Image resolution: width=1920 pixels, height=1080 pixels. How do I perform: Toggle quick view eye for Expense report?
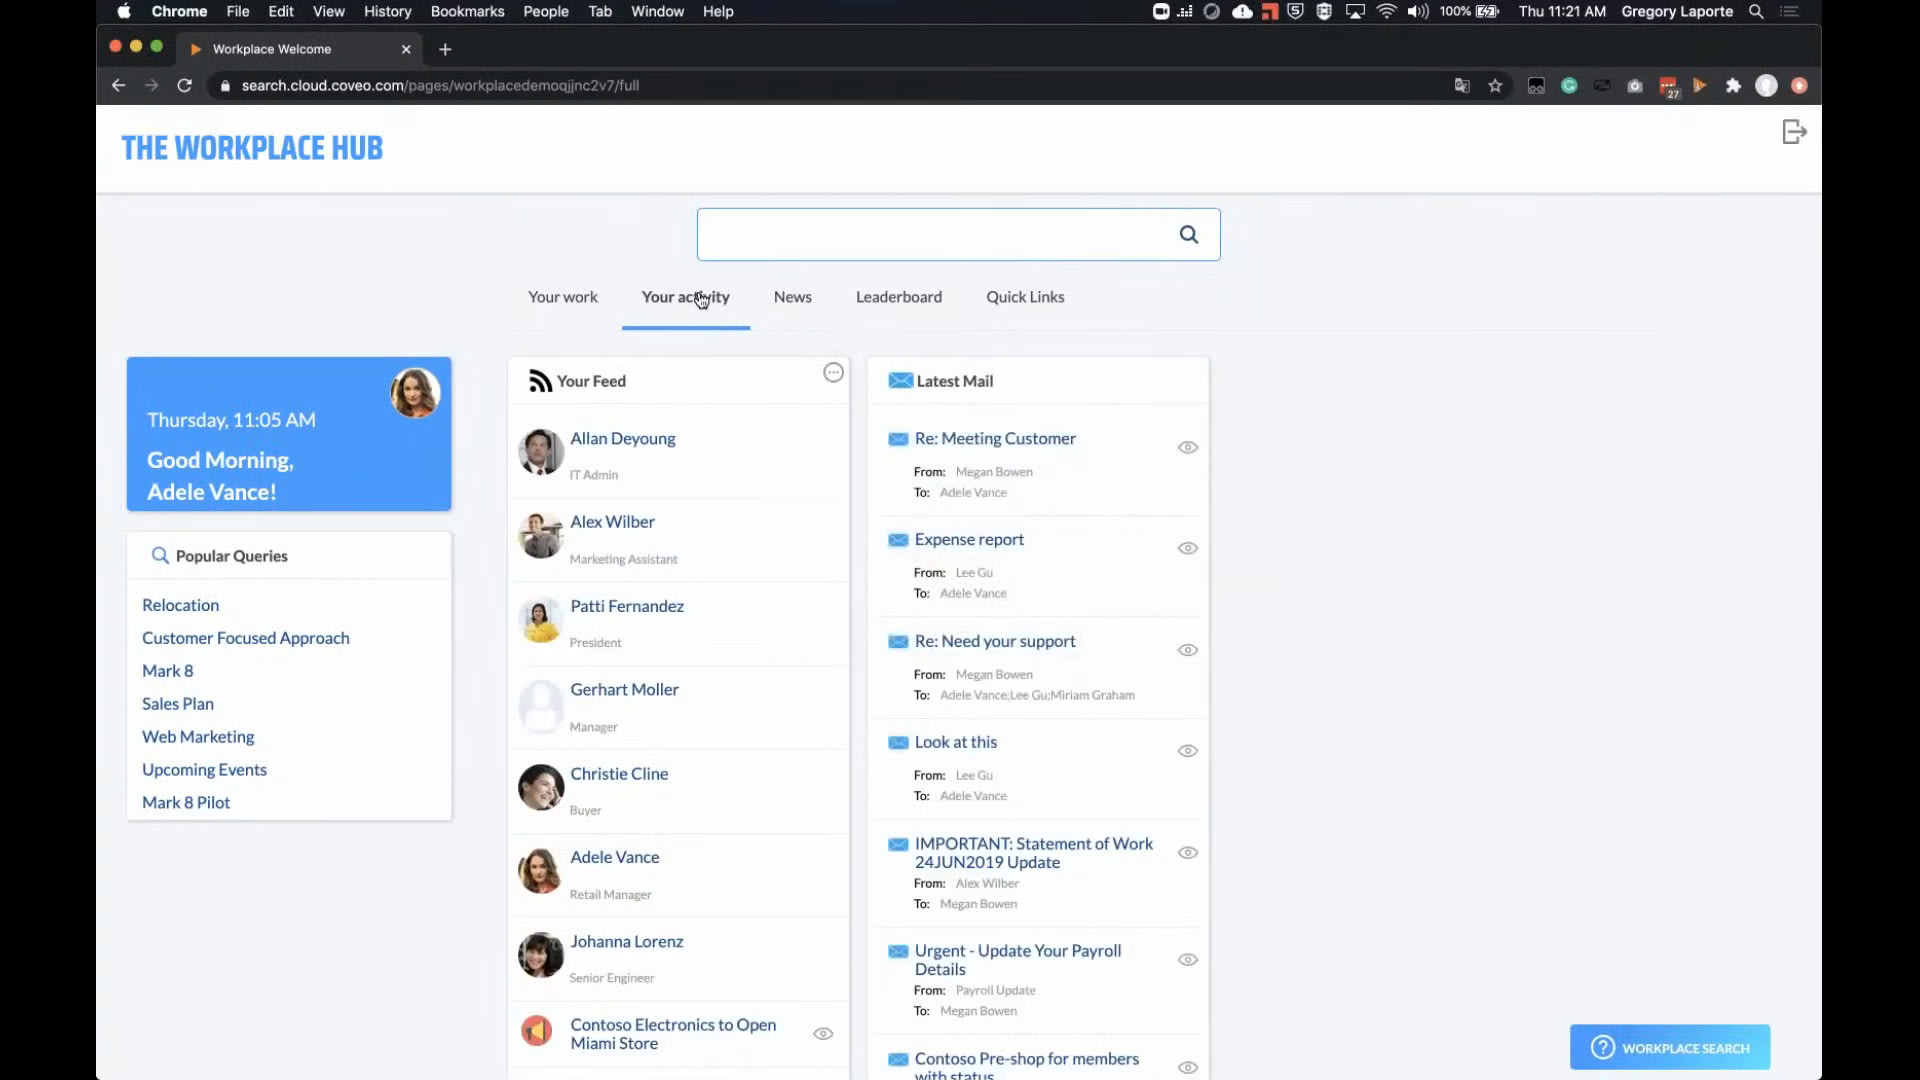[1187, 548]
